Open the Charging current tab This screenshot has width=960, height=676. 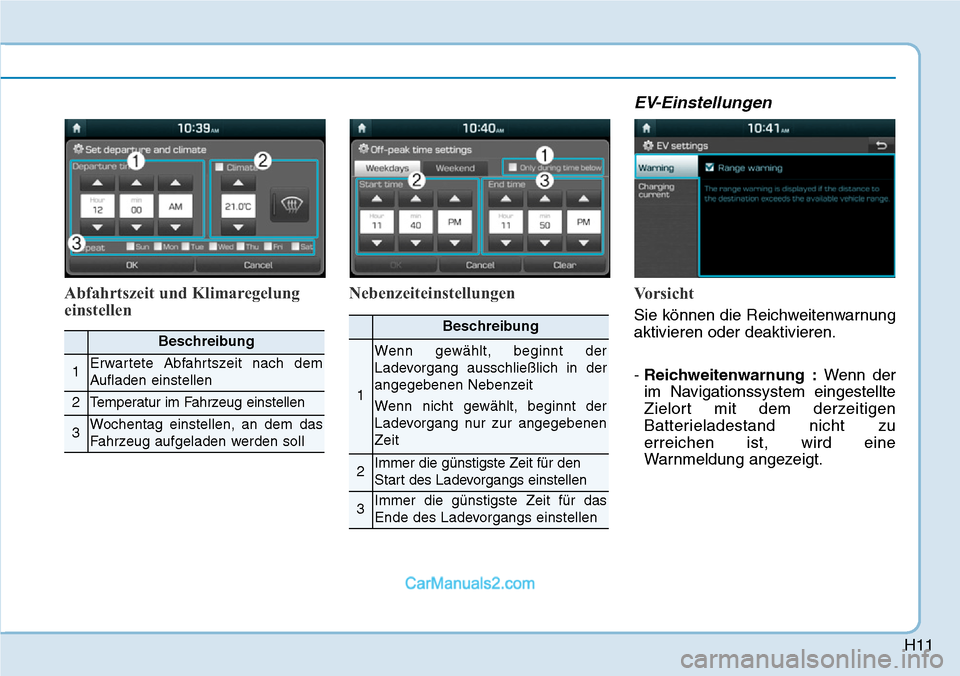(x=666, y=190)
